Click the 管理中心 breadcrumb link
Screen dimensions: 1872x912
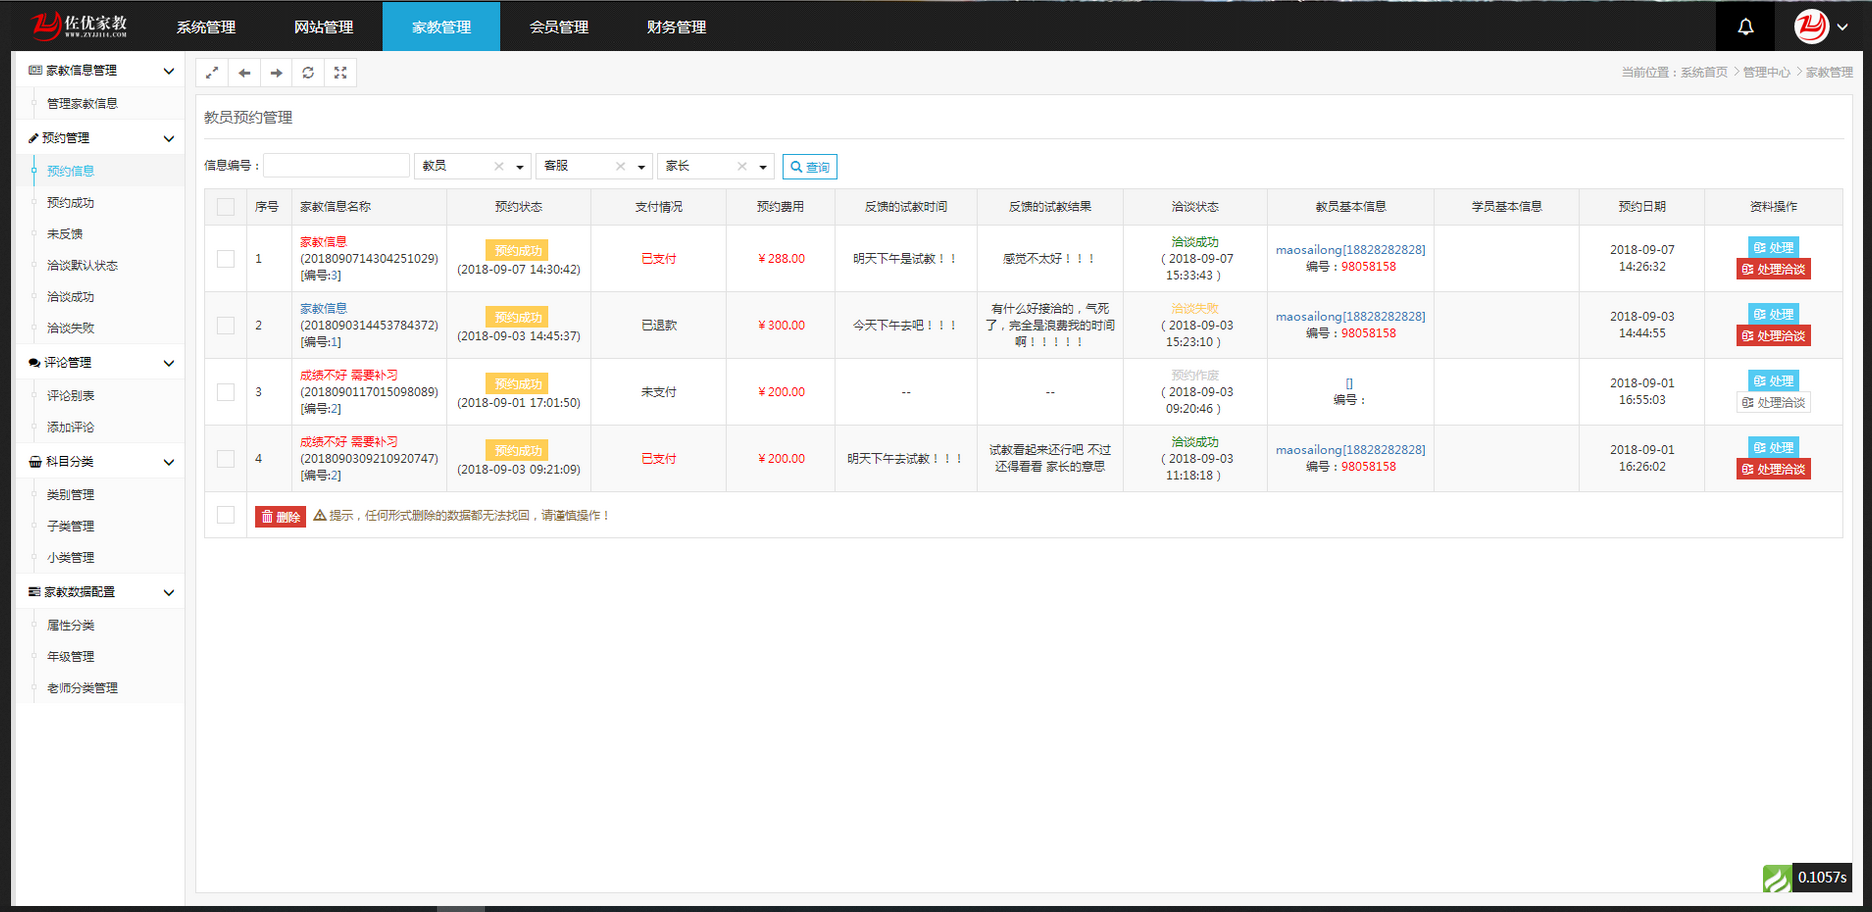(x=1766, y=72)
